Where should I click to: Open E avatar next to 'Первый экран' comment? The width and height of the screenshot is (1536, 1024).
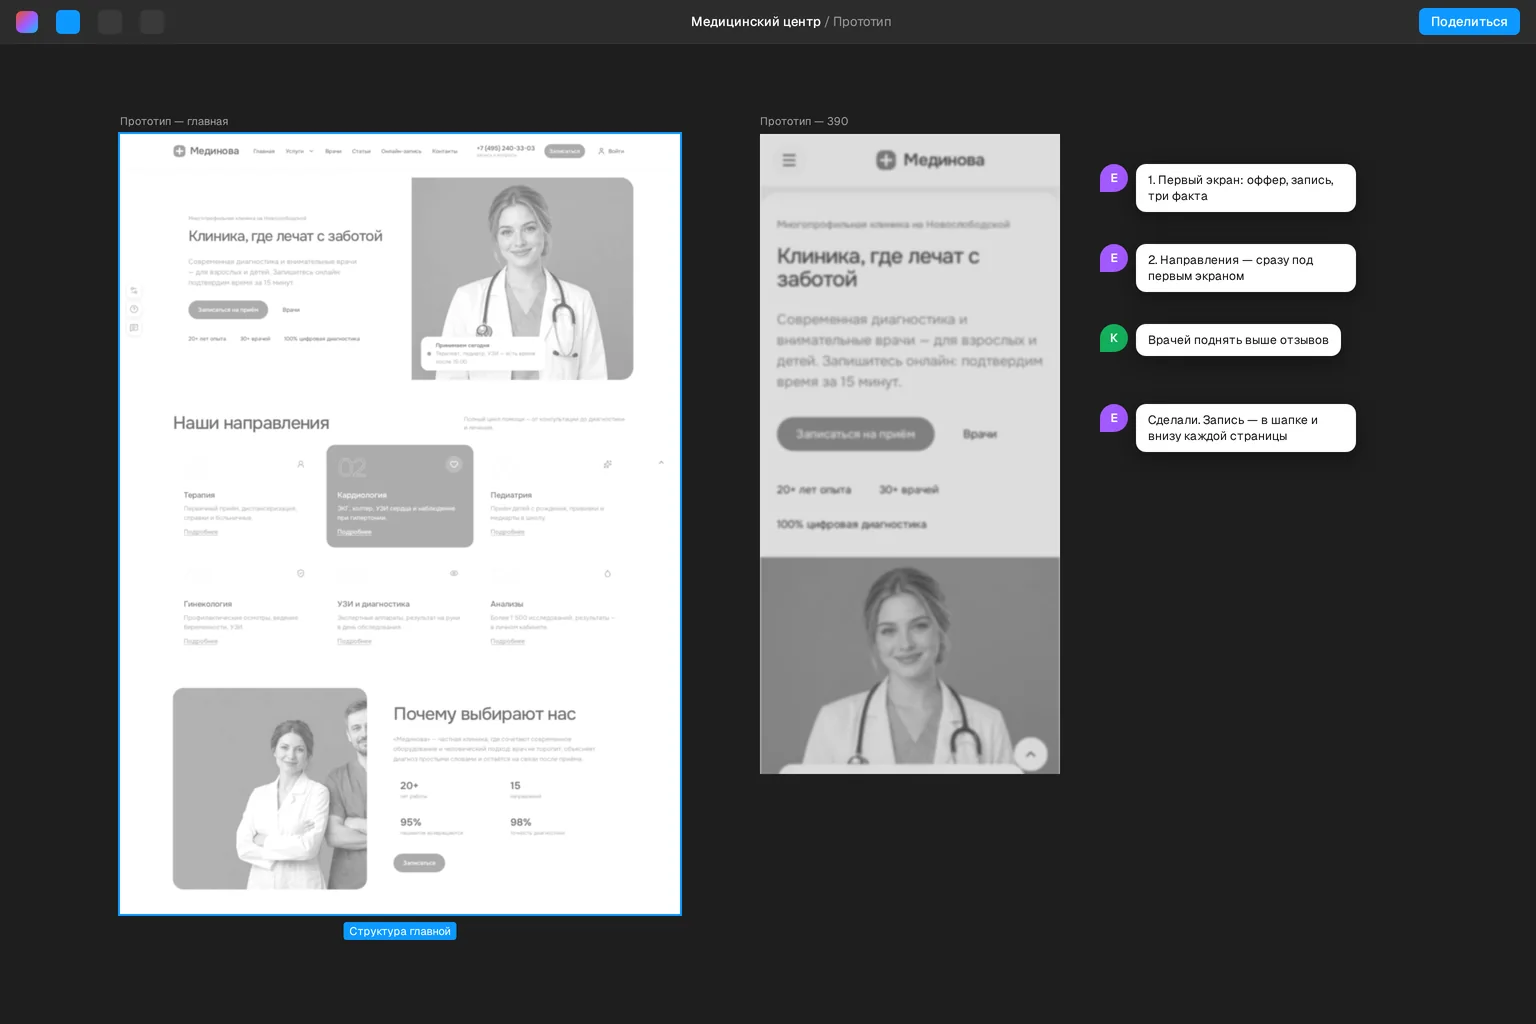pyautogui.click(x=1114, y=178)
